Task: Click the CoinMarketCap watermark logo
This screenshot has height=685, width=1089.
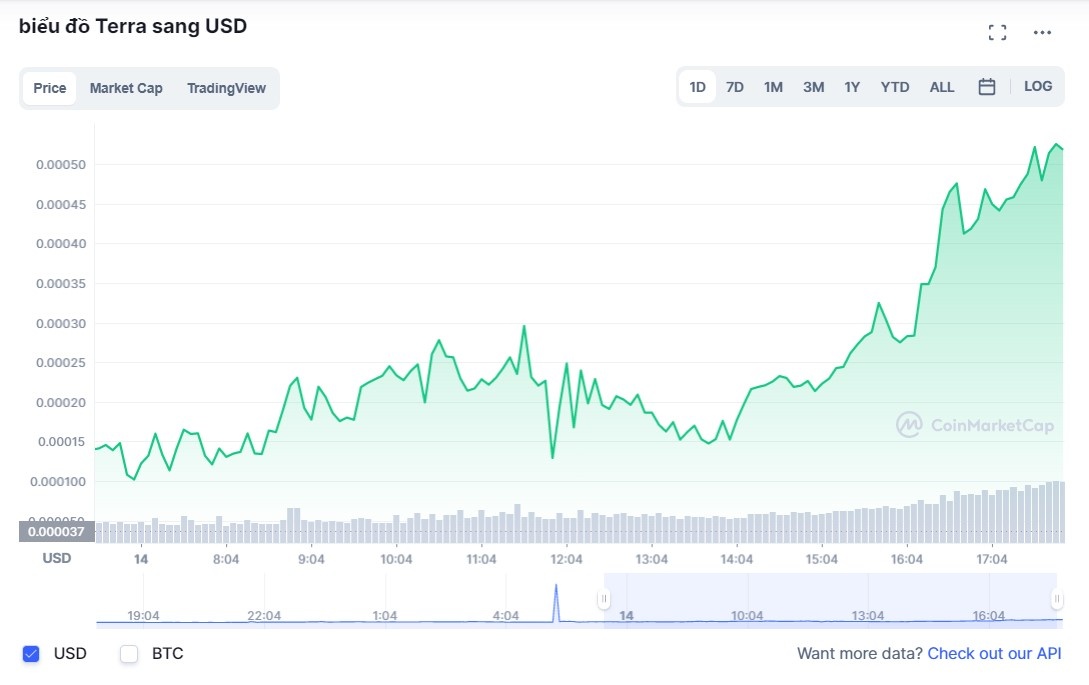Action: point(975,425)
